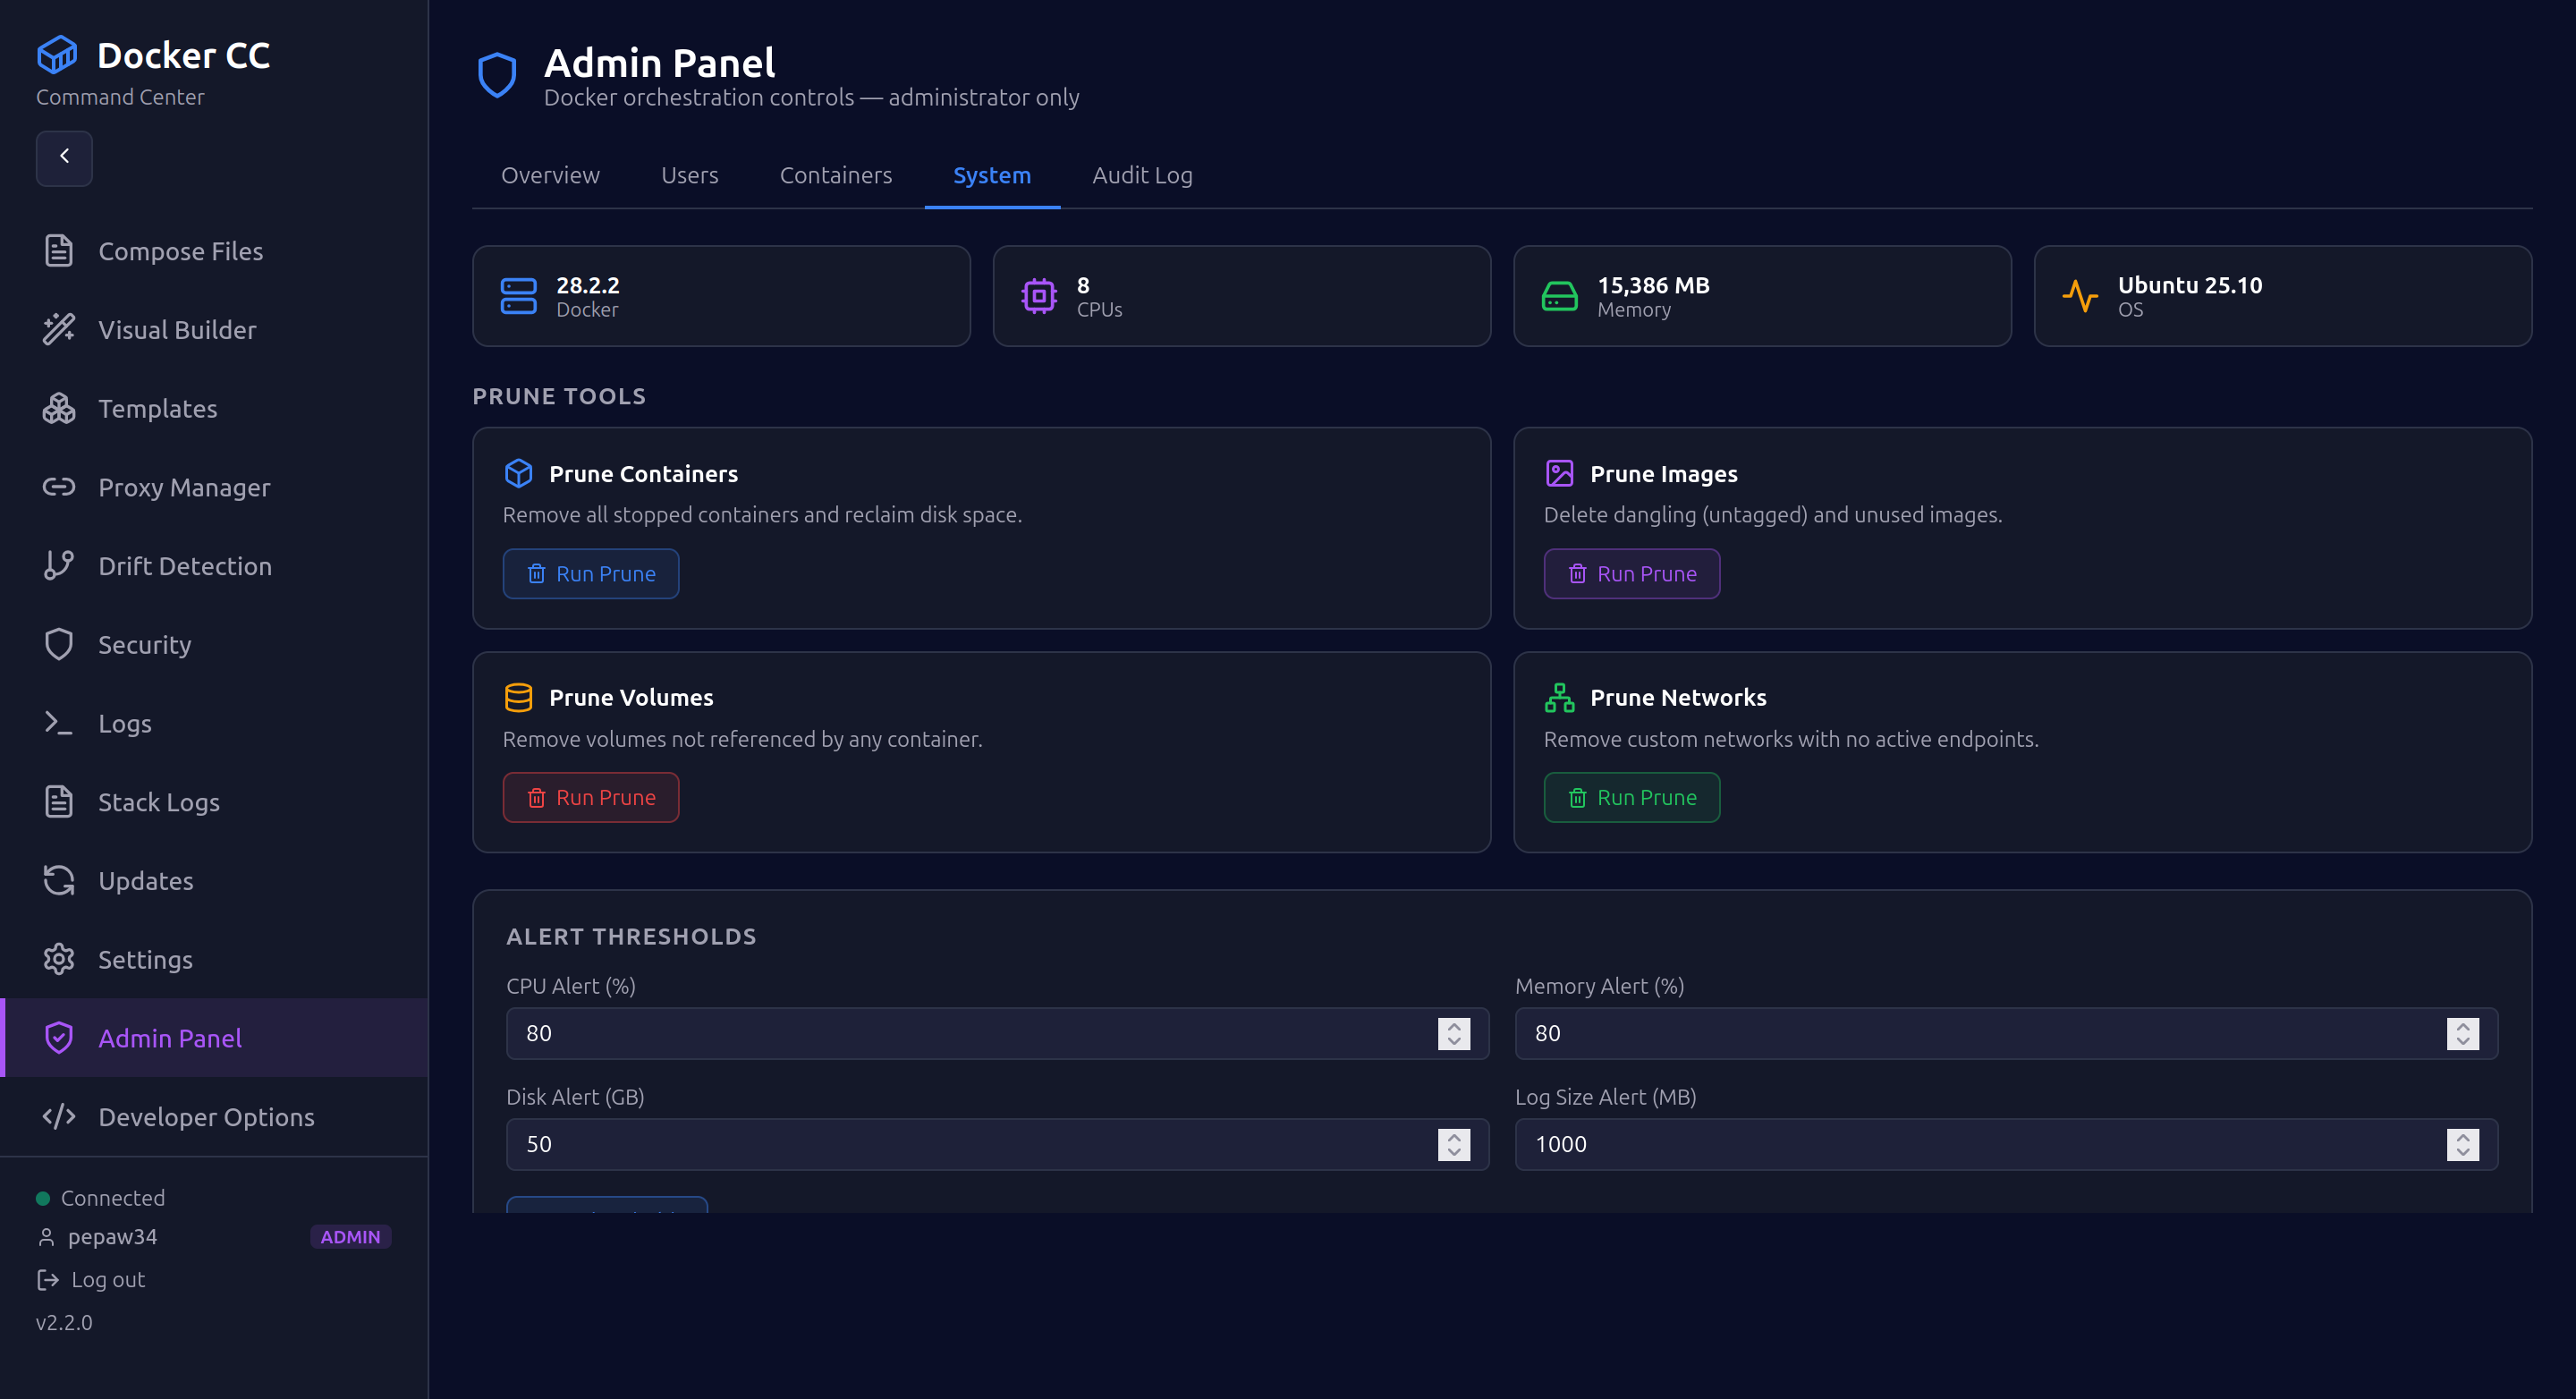
Task: Open Settings via the gear icon
Action: coord(59,958)
